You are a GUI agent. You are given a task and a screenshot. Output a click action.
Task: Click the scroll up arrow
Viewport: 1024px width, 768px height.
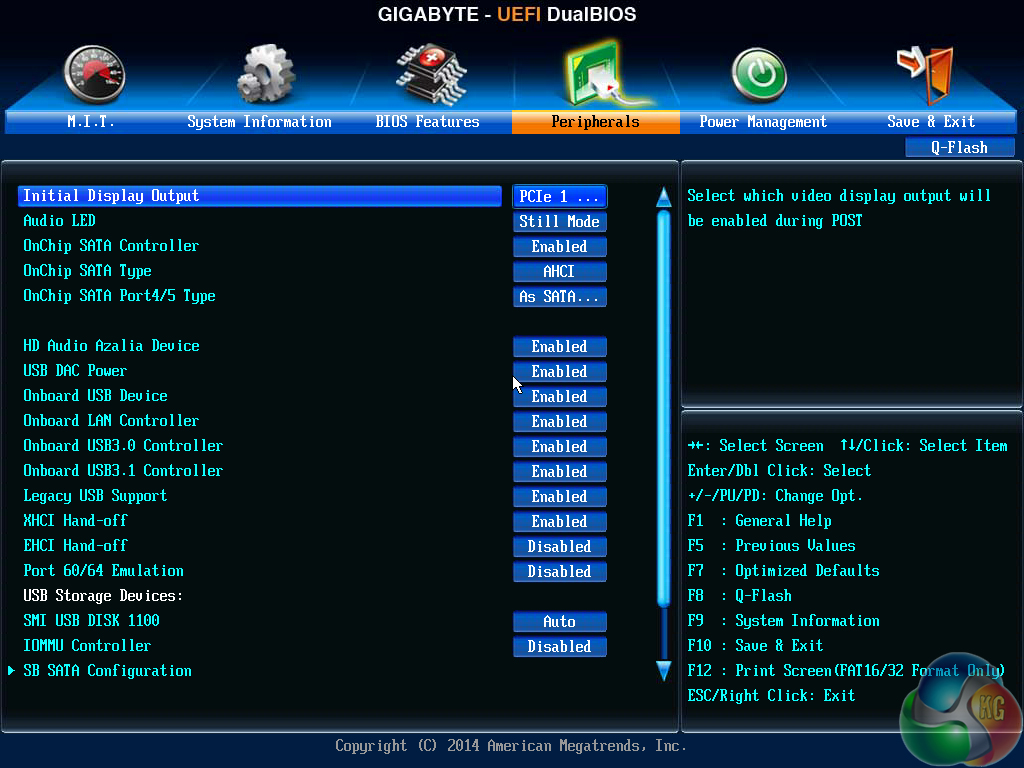664,197
